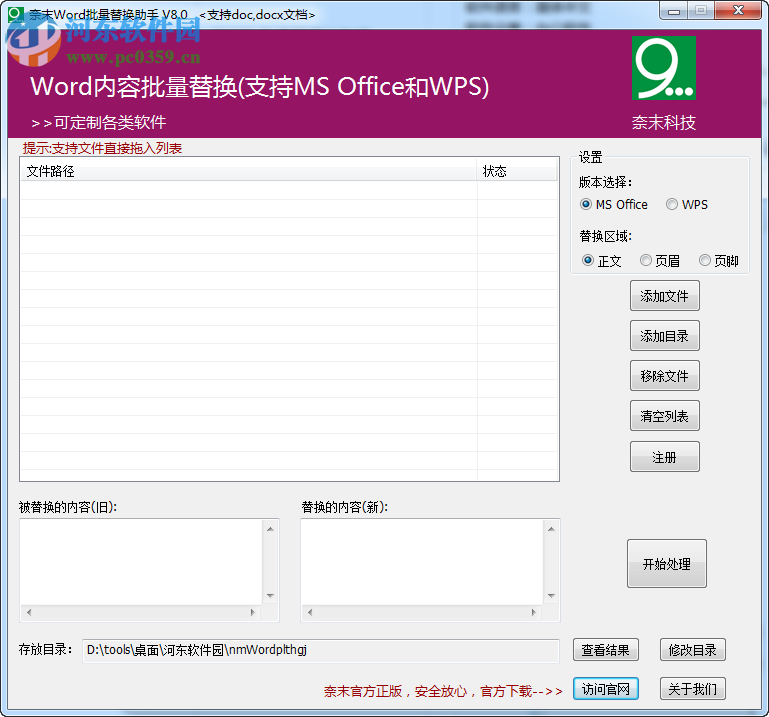The image size is (769, 717).
Task: Click the 状态 column header
Action: coord(517,171)
